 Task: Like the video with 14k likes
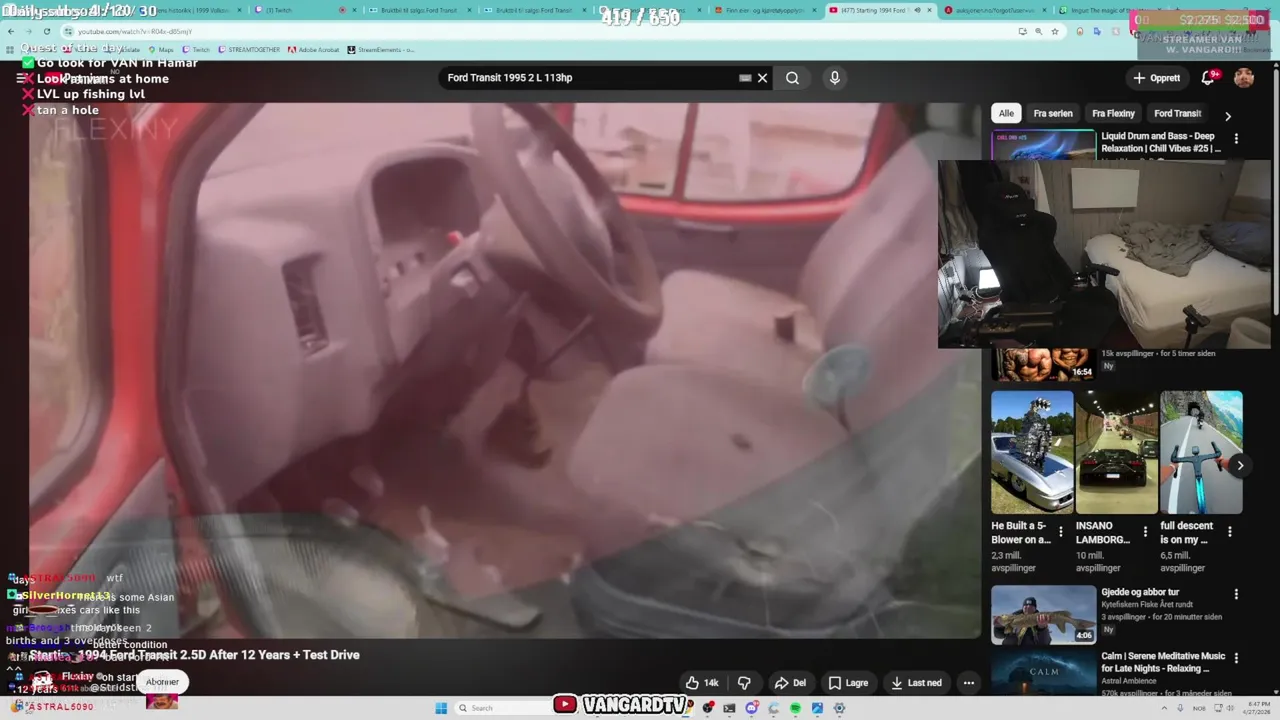[x=703, y=683]
